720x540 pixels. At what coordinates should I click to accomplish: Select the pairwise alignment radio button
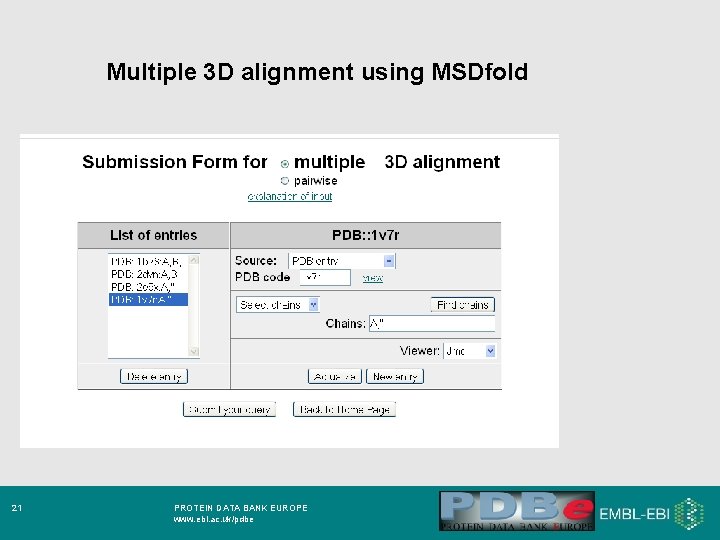(285, 180)
